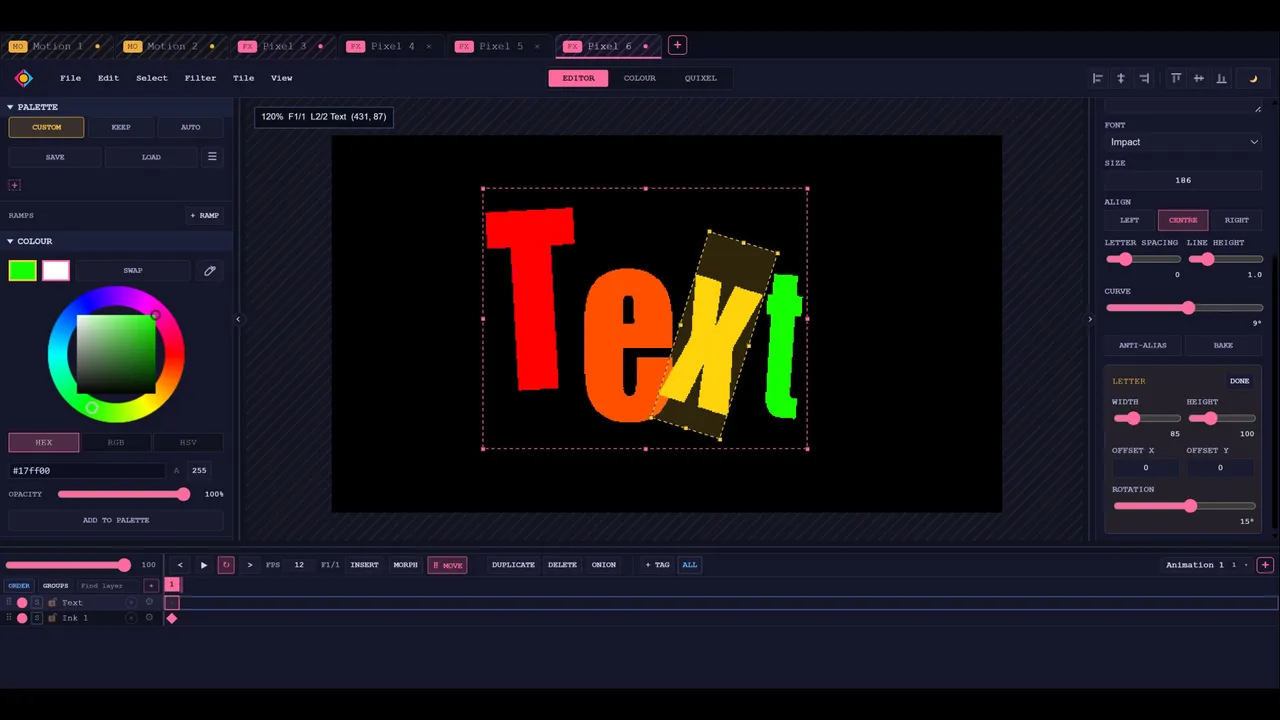1280x720 pixels.
Task: Open palette hamburger menu icon
Action: (212, 157)
